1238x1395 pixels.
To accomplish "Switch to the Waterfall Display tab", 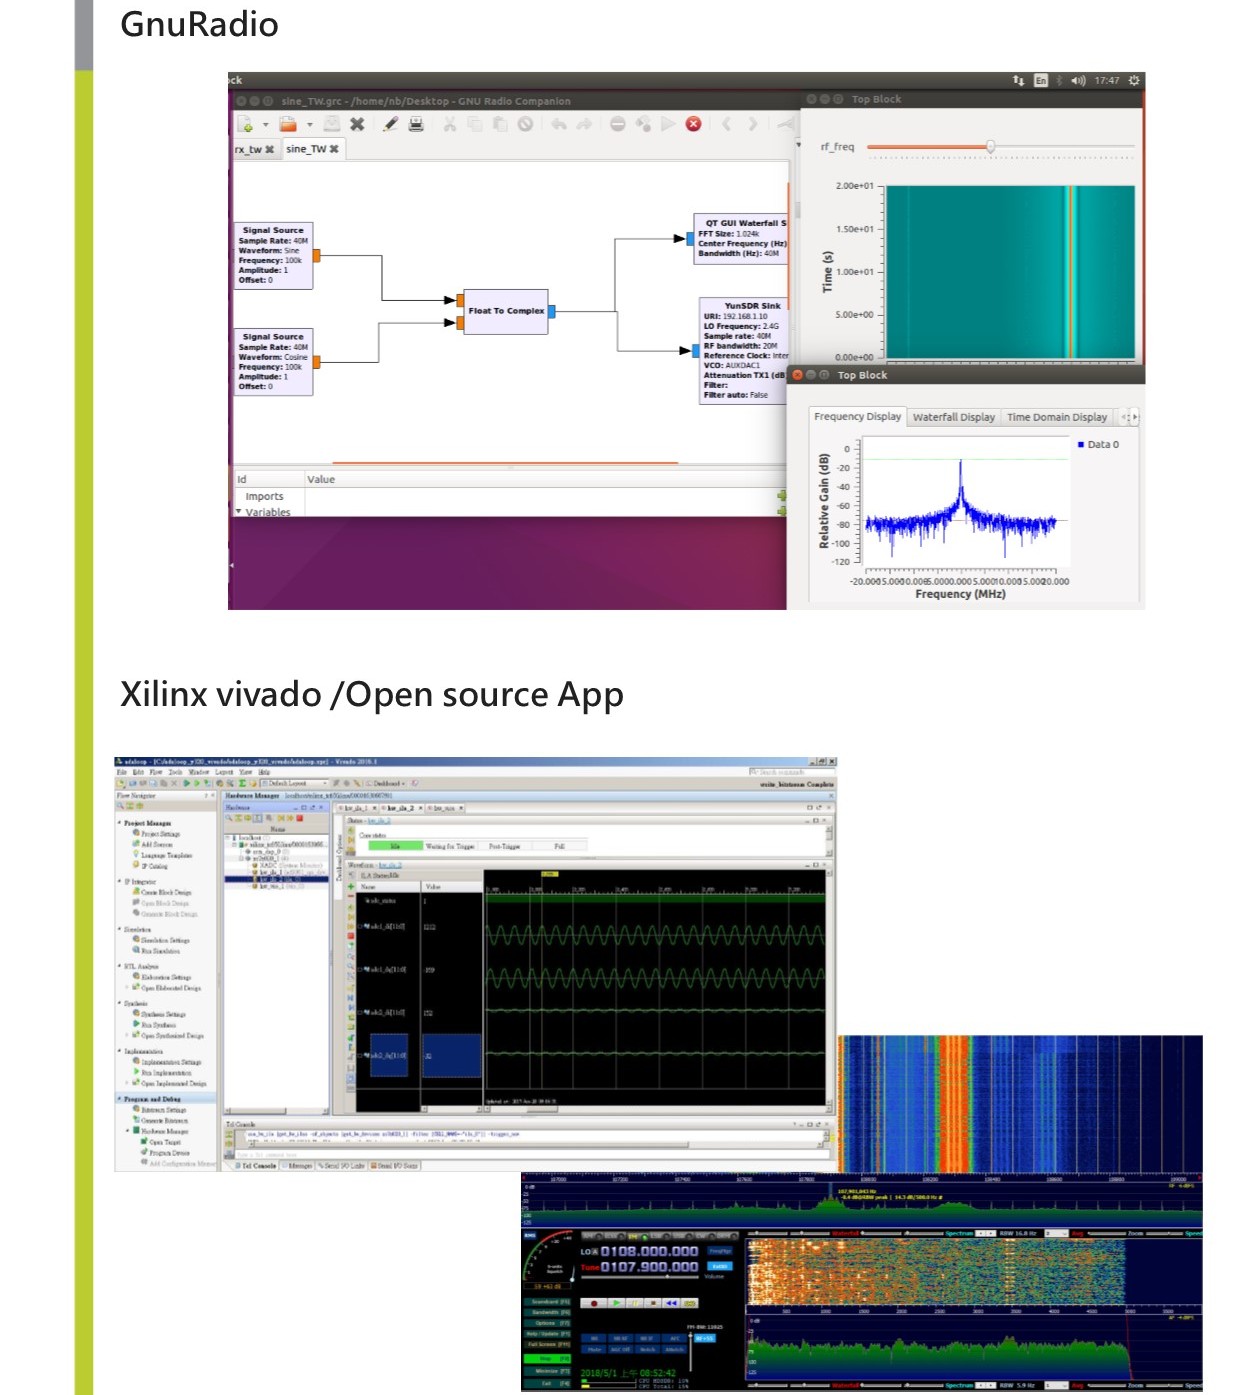I will [954, 418].
